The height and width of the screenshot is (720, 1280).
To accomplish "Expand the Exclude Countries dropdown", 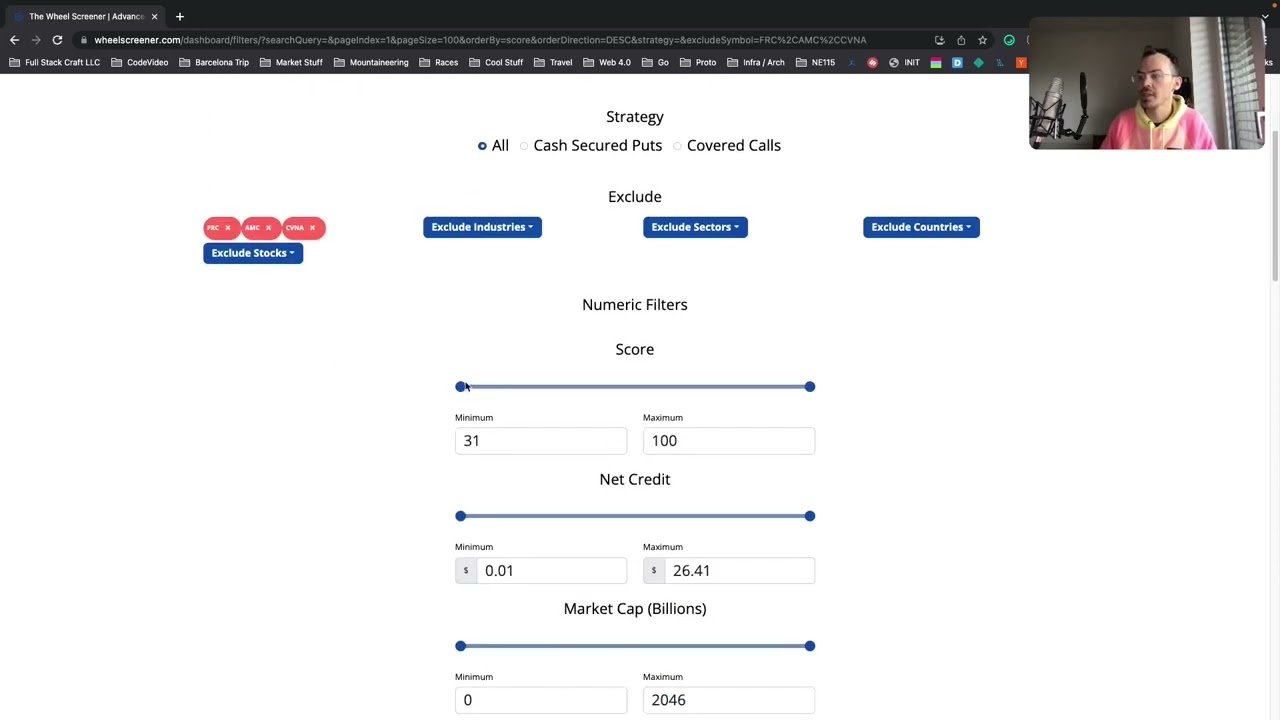I will [x=921, y=227].
